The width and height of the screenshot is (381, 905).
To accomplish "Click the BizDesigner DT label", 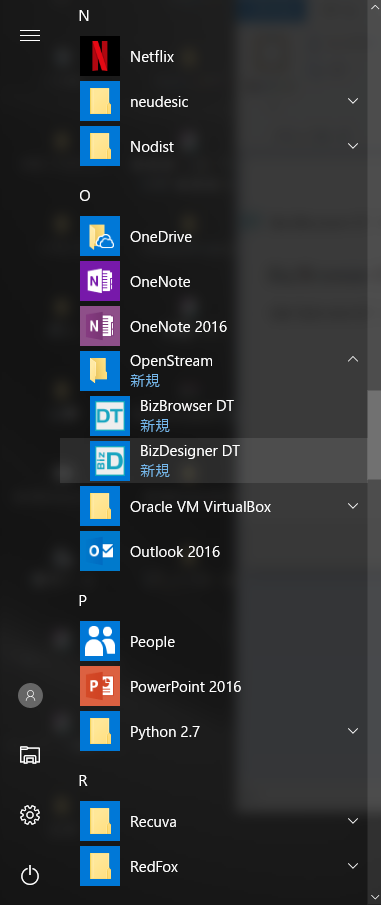I will pyautogui.click(x=190, y=451).
